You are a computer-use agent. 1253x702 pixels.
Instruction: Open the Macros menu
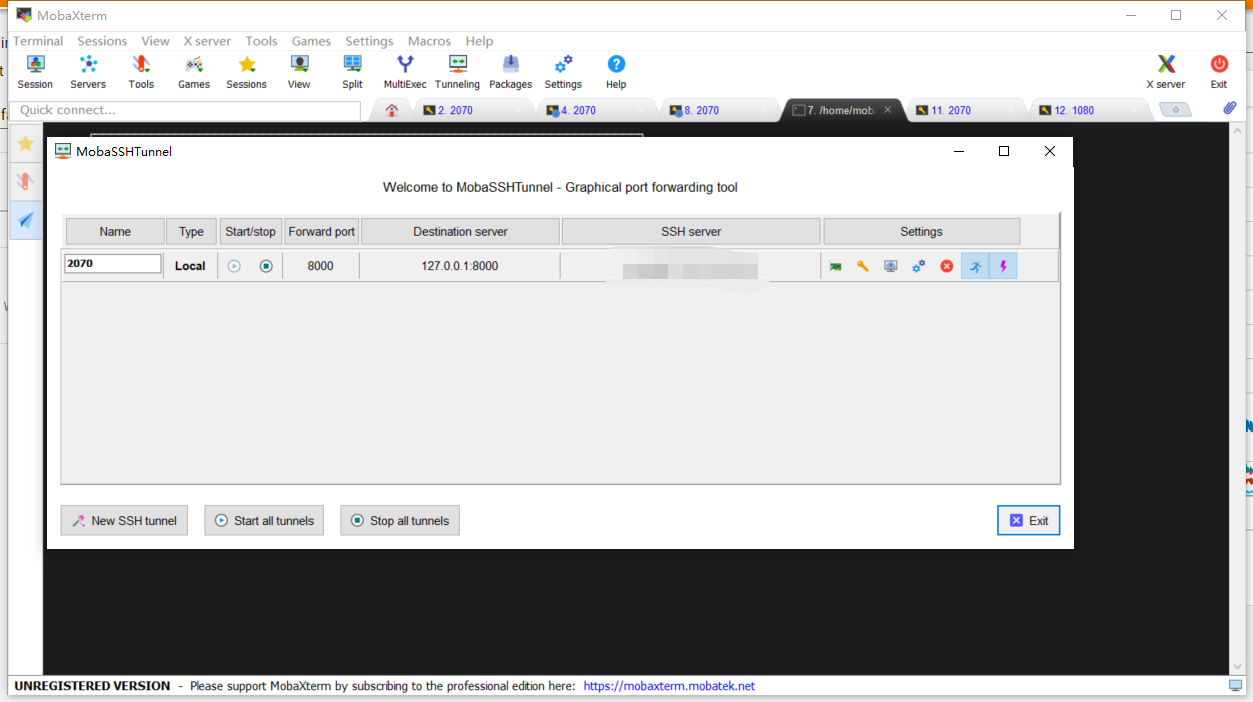tap(429, 41)
